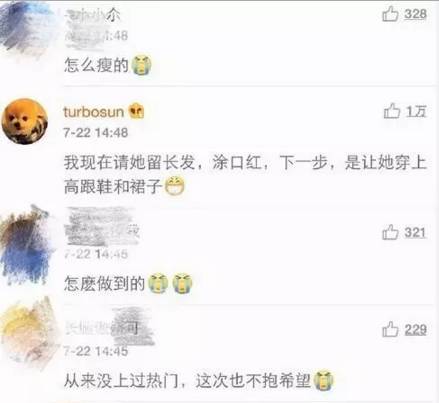Like the comment with 328 likes
The image size is (439, 403).
point(390,14)
